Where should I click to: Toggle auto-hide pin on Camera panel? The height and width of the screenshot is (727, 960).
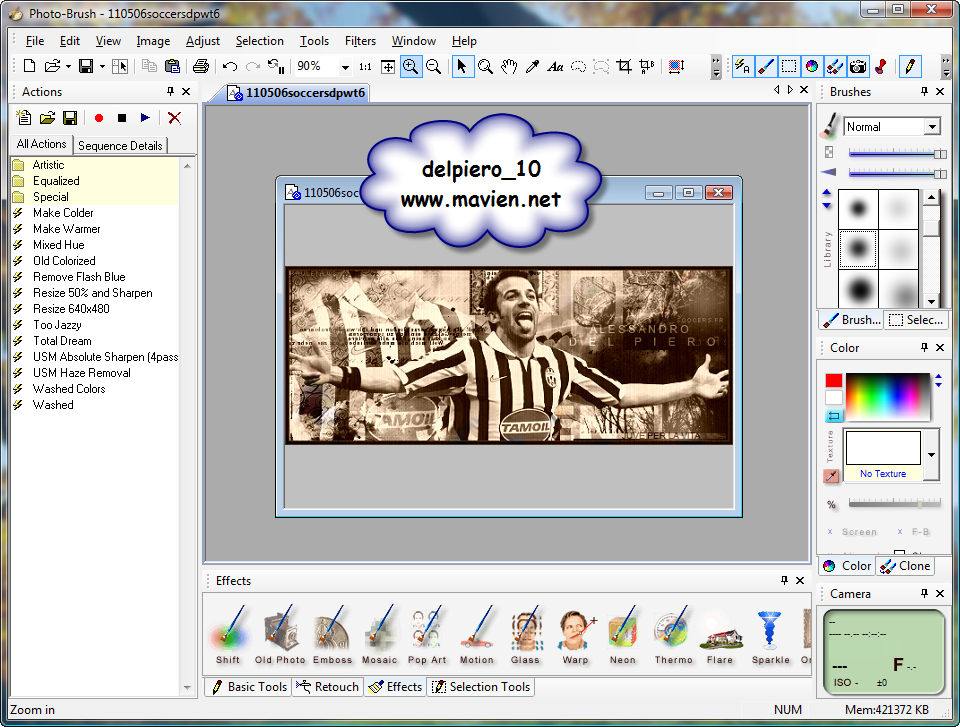tap(924, 593)
